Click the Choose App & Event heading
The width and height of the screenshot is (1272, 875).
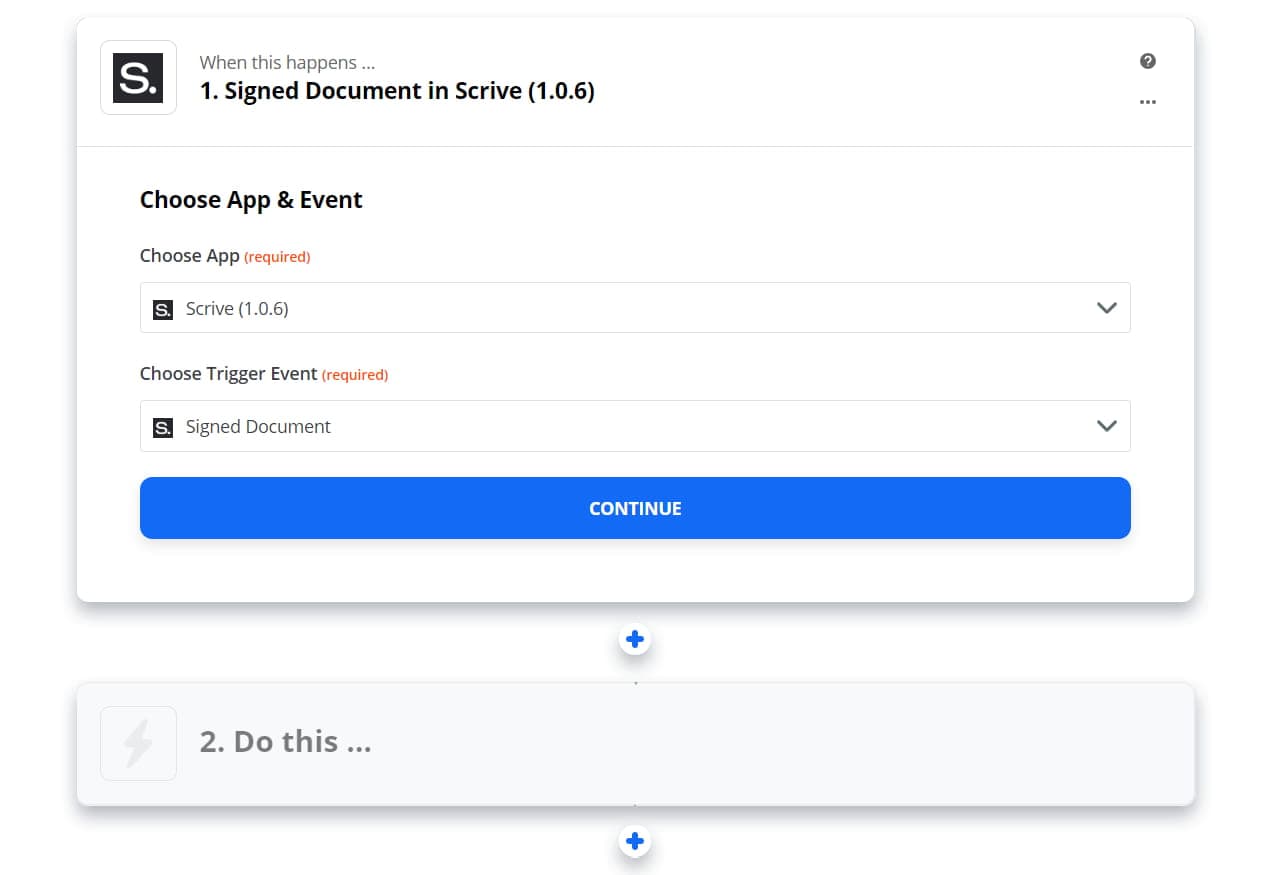click(251, 199)
